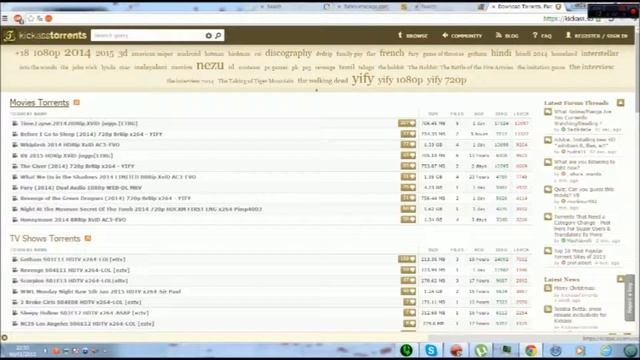This screenshot has width=640, height=360.
Task: Click the nezu tag
Action: tap(210, 65)
